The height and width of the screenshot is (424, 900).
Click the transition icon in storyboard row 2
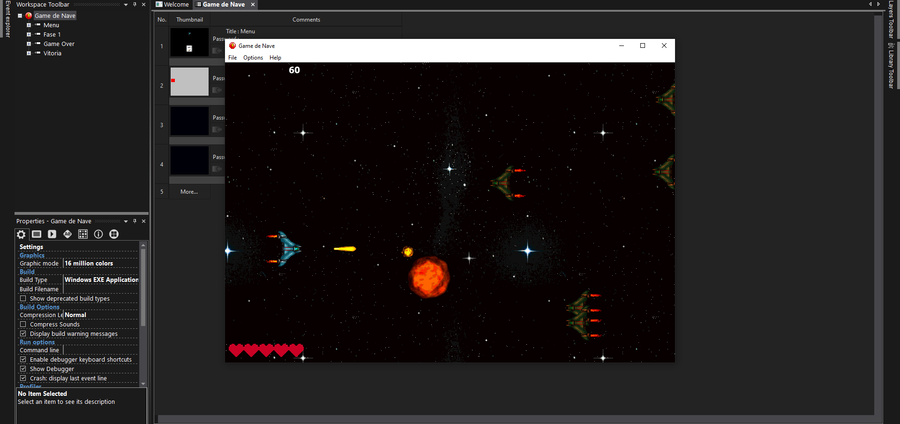pyautogui.click(x=217, y=90)
